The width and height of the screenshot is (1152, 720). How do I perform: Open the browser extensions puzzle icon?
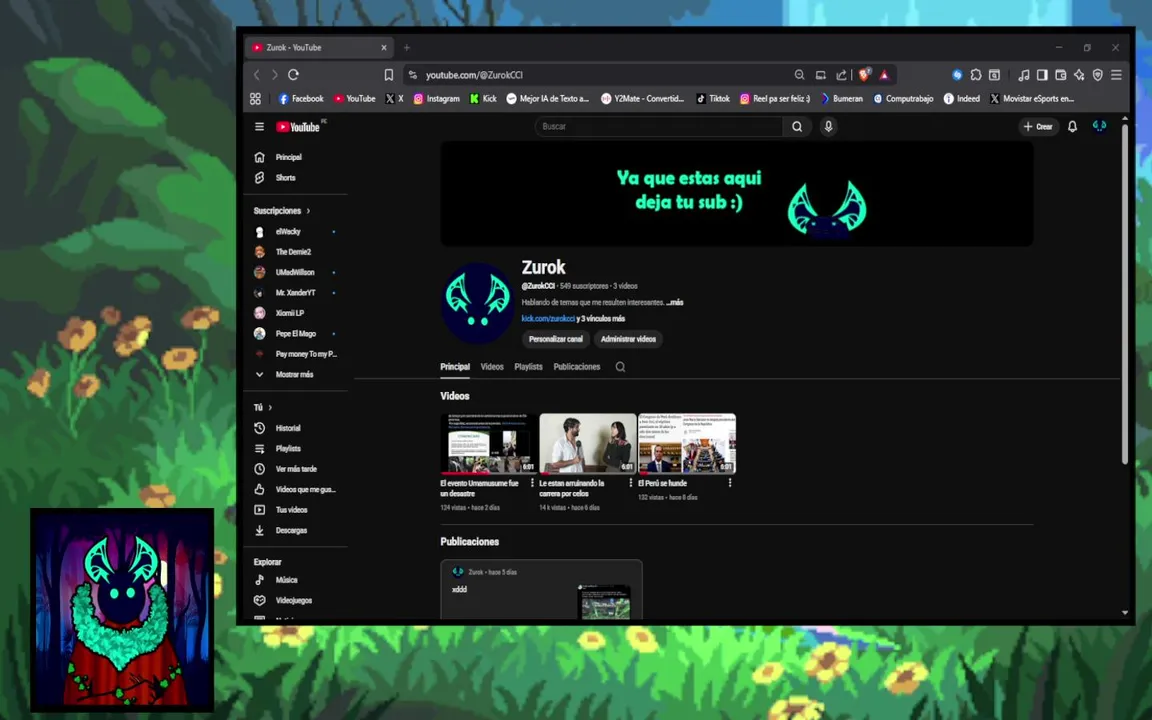point(976,75)
